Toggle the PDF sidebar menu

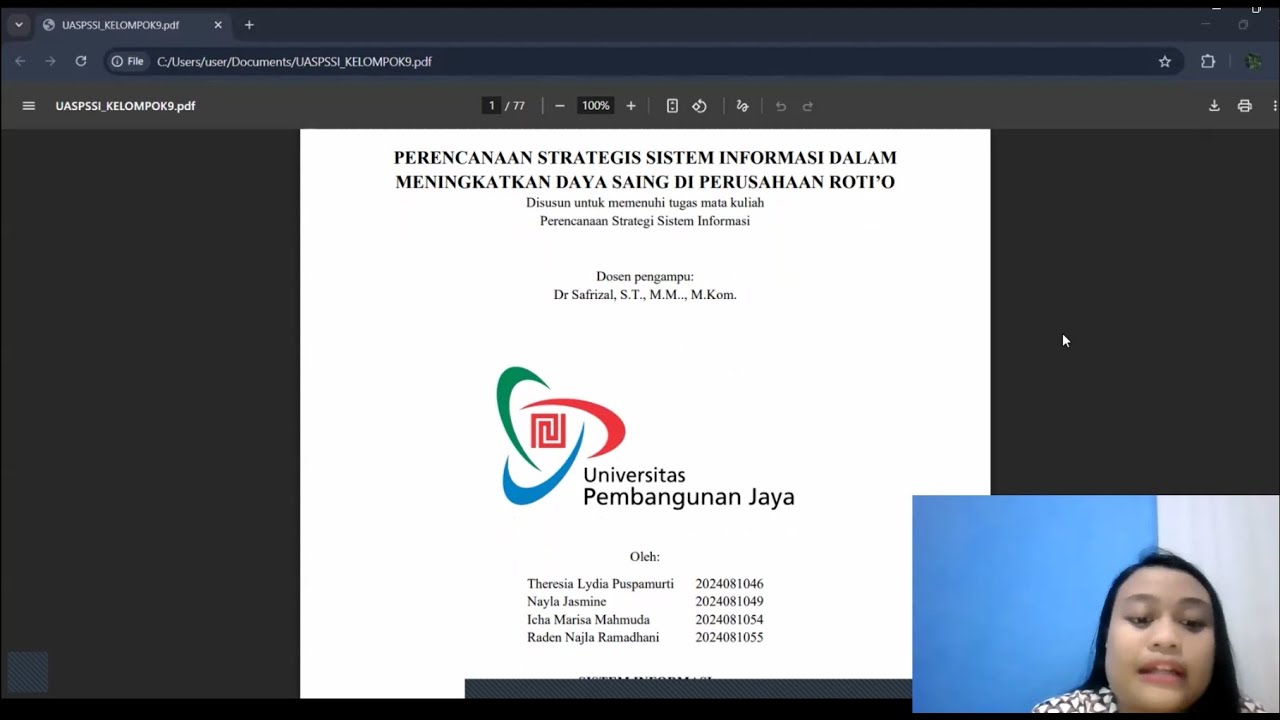pos(29,106)
